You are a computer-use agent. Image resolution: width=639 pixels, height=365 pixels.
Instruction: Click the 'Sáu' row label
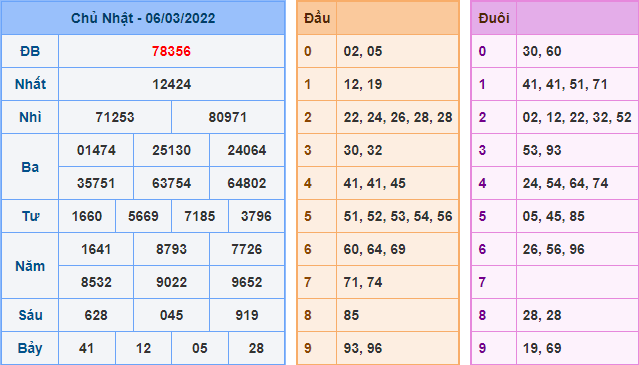point(30,315)
